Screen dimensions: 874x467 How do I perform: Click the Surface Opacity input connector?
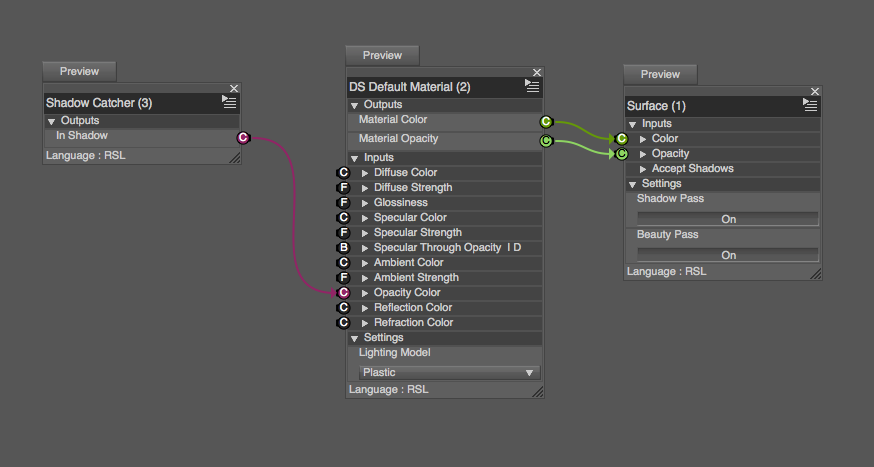622,154
